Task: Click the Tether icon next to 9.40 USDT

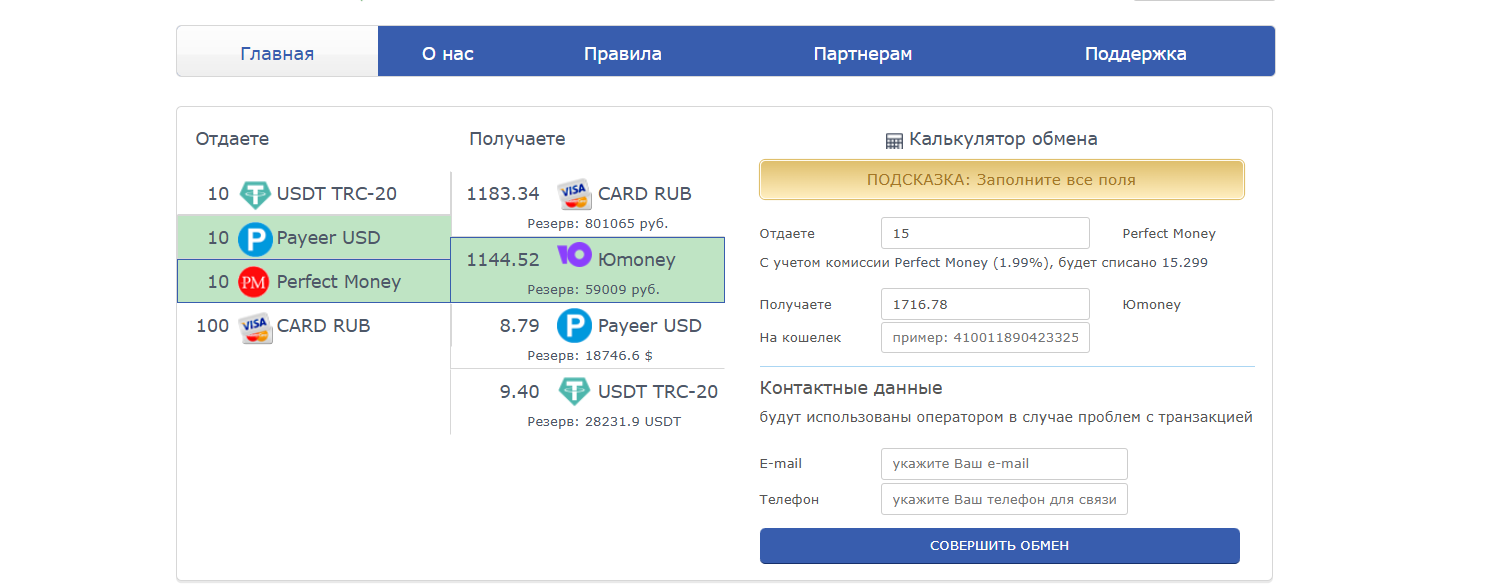Action: tap(573, 391)
